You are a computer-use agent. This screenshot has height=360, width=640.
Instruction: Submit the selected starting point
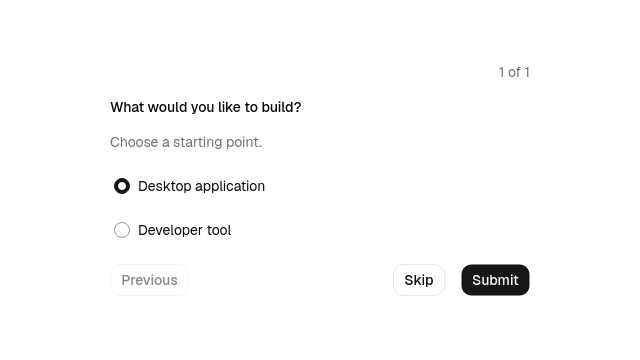pyautogui.click(x=495, y=280)
